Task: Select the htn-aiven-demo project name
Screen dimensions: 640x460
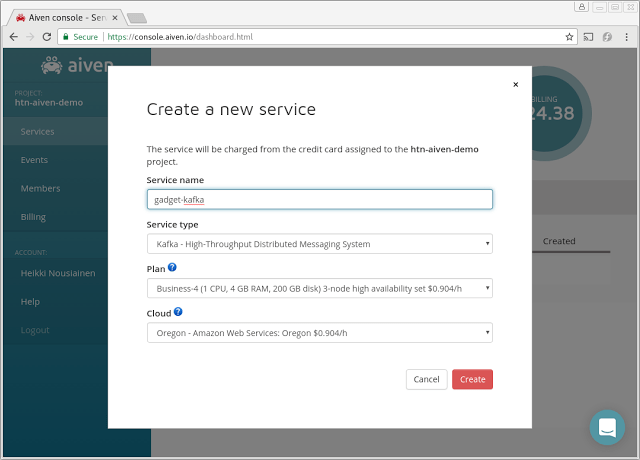Action: point(49,102)
